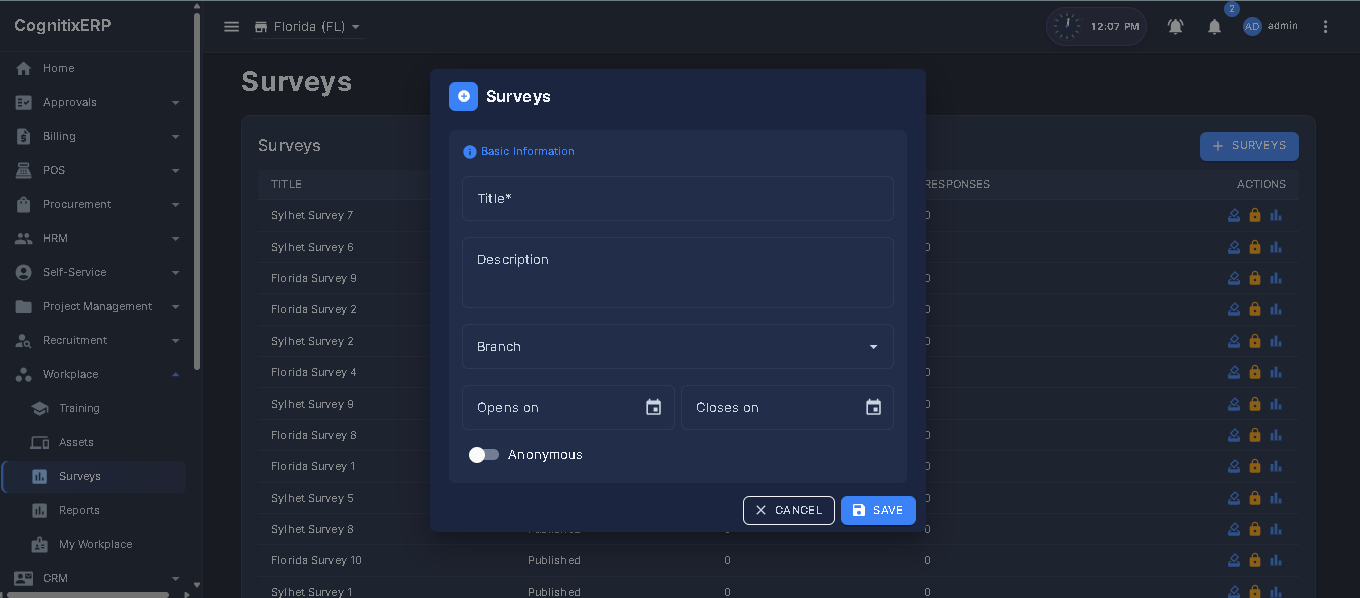Image resolution: width=1360 pixels, height=598 pixels.
Task: Click the lock icon for Sylhet Survey 6
Action: point(1255,247)
